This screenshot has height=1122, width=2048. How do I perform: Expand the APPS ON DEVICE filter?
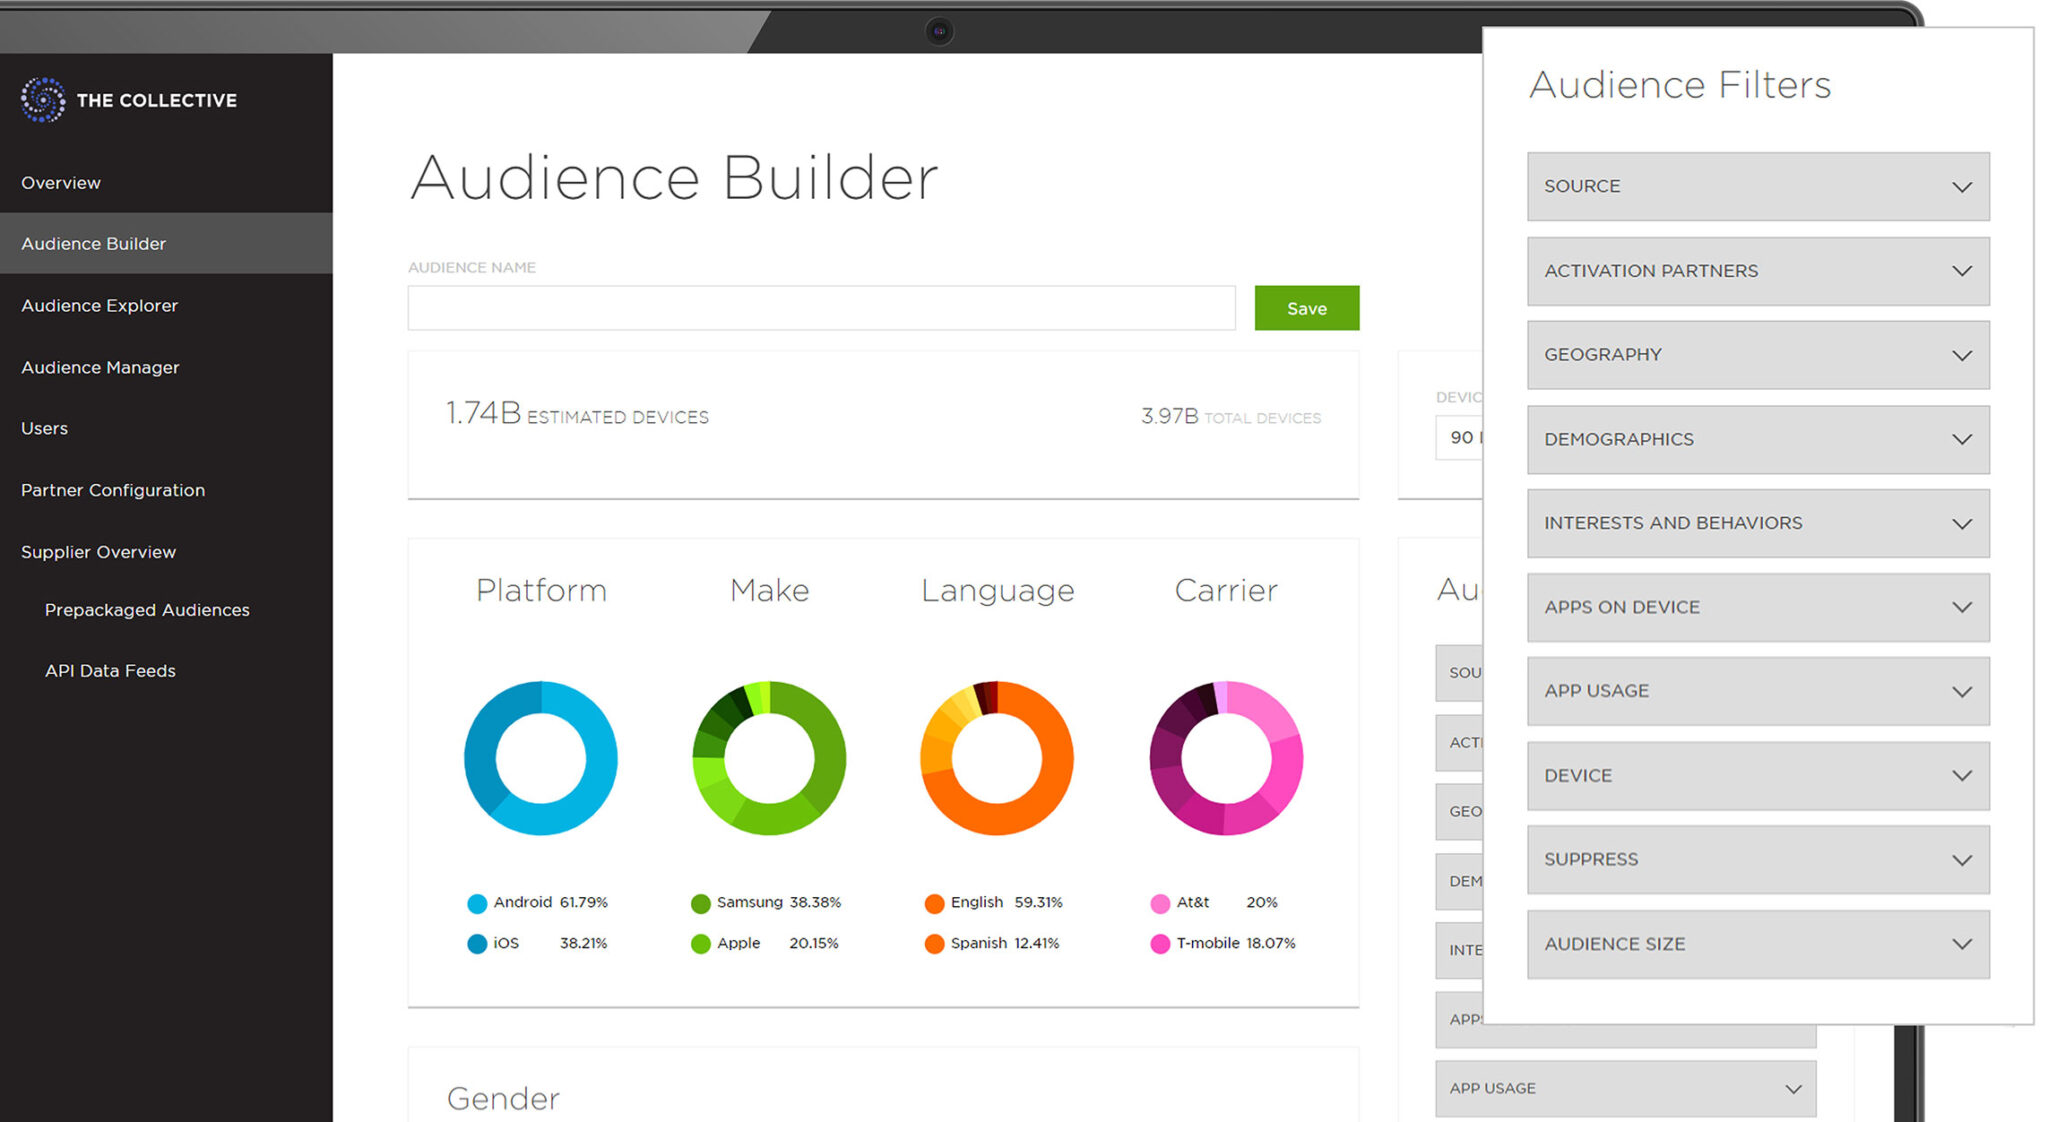[1757, 607]
